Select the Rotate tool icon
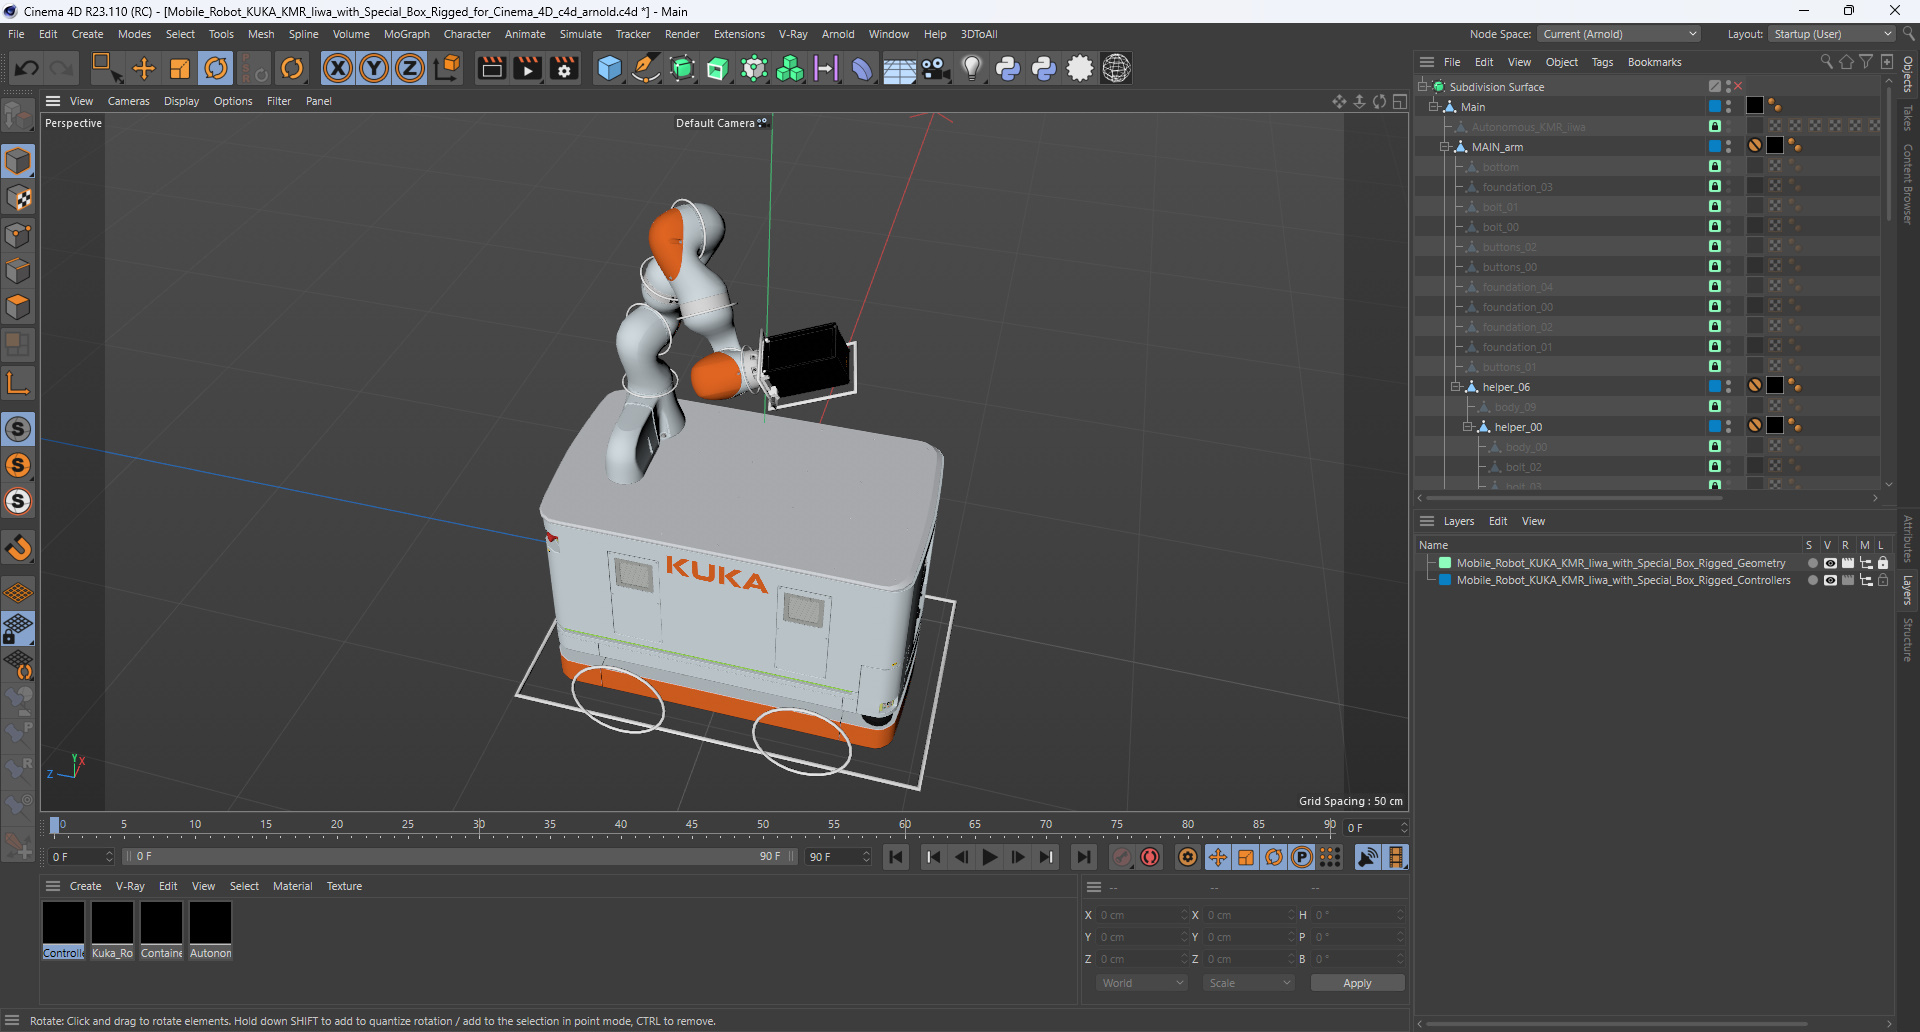This screenshot has height=1032, width=1920. 216,68
